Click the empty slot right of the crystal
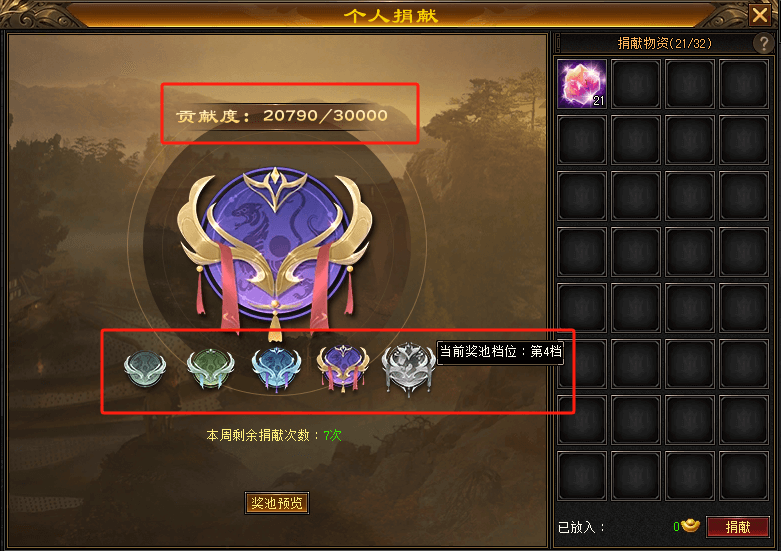The width and height of the screenshot is (781, 551). [x=636, y=84]
